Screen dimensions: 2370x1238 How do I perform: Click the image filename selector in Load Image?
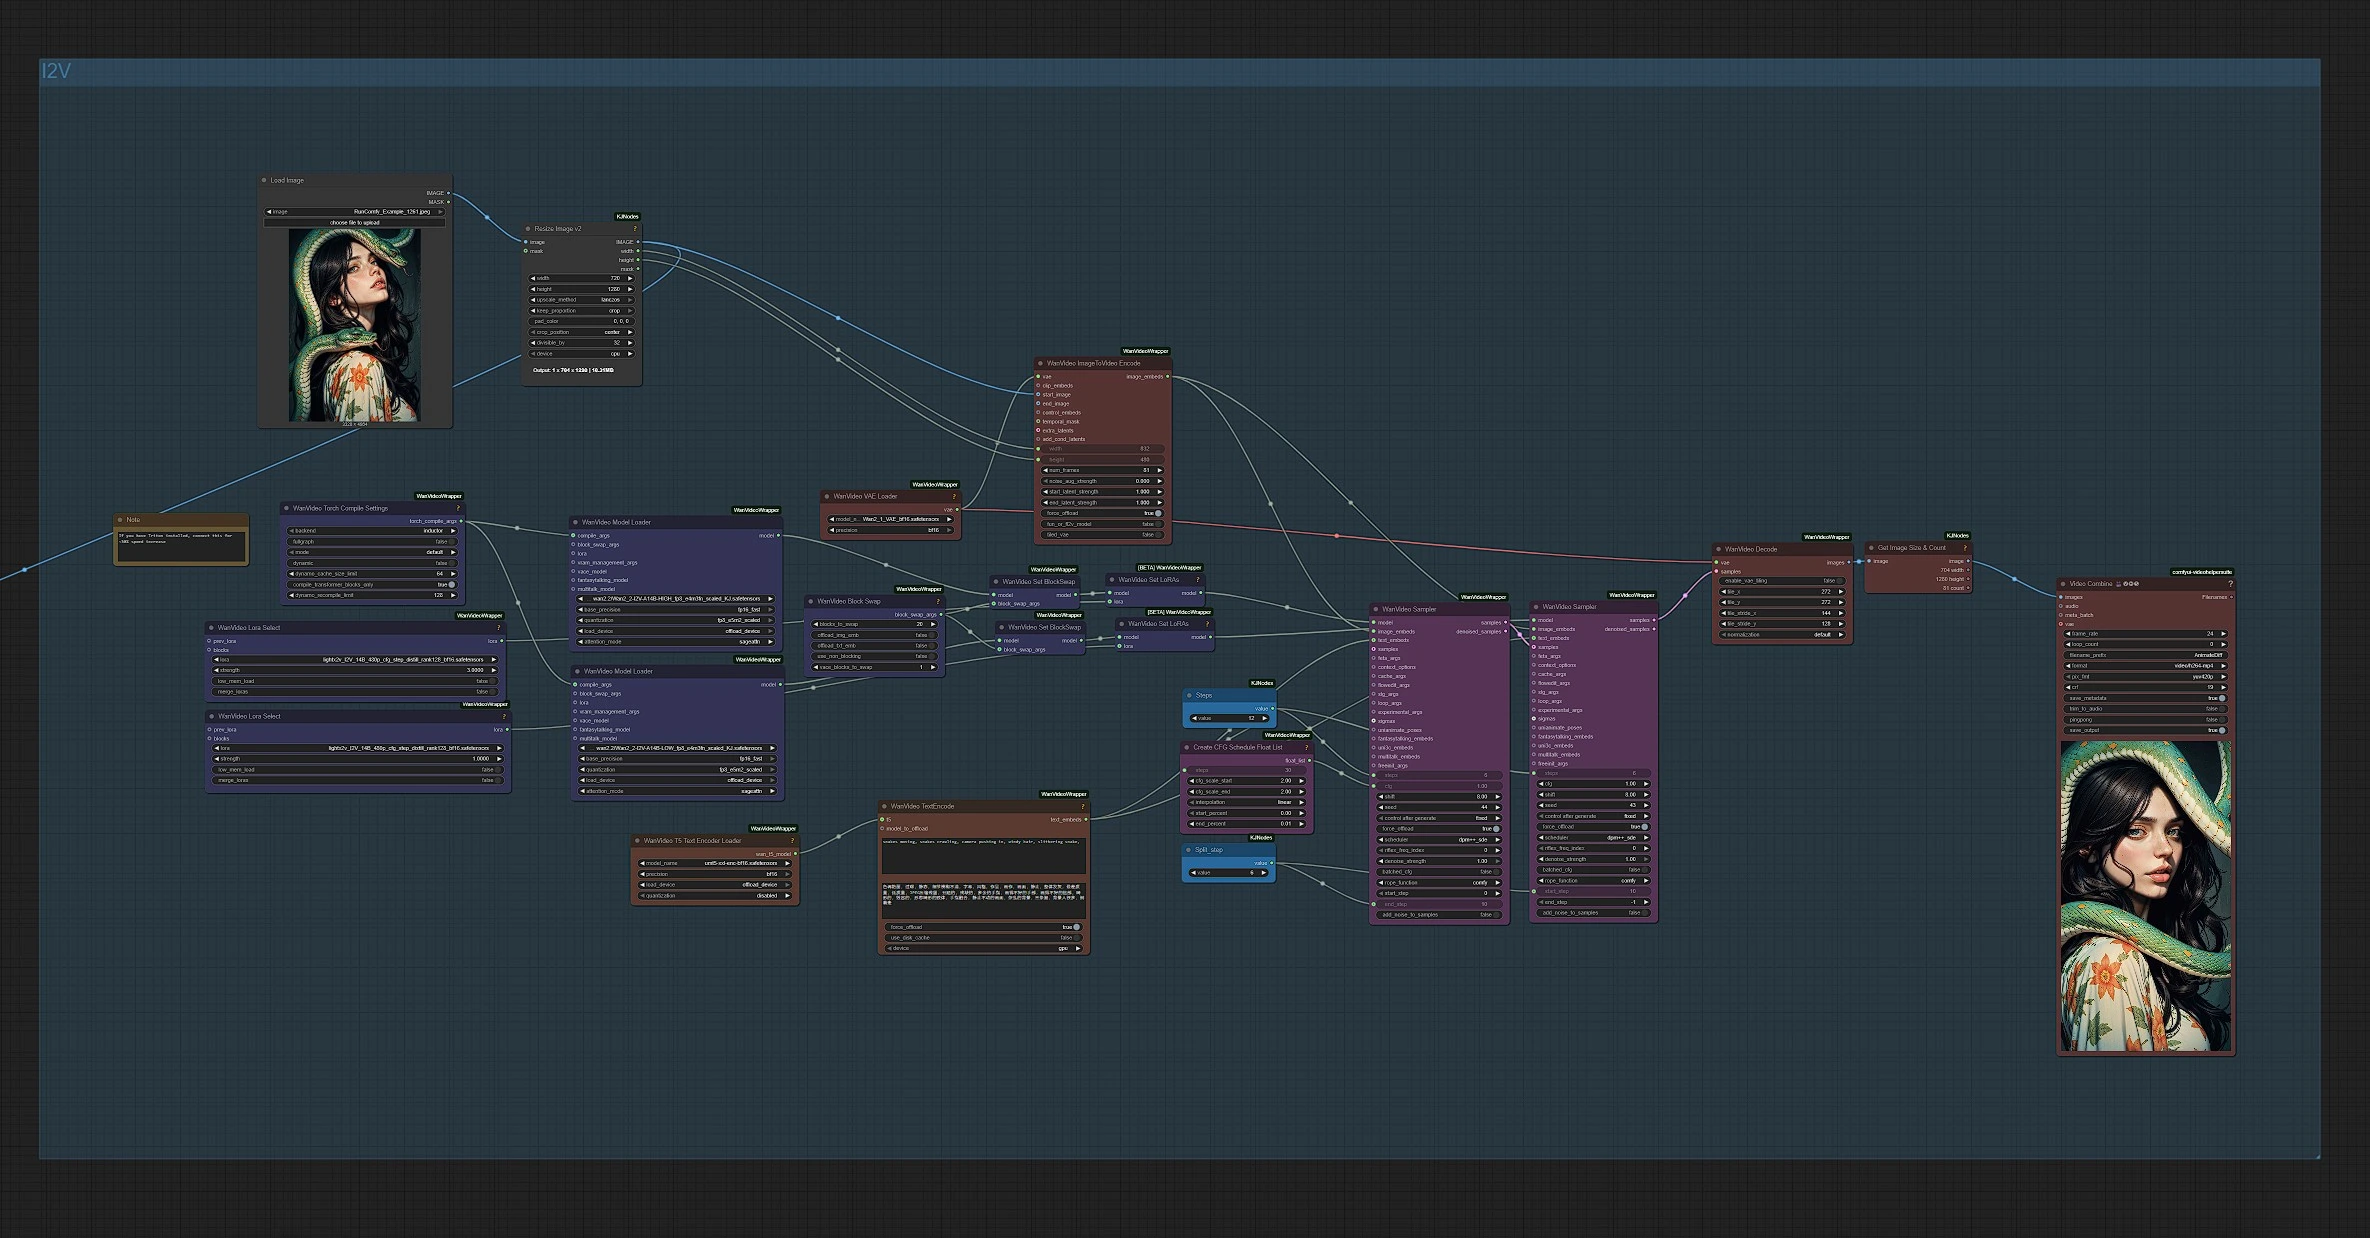[355, 212]
